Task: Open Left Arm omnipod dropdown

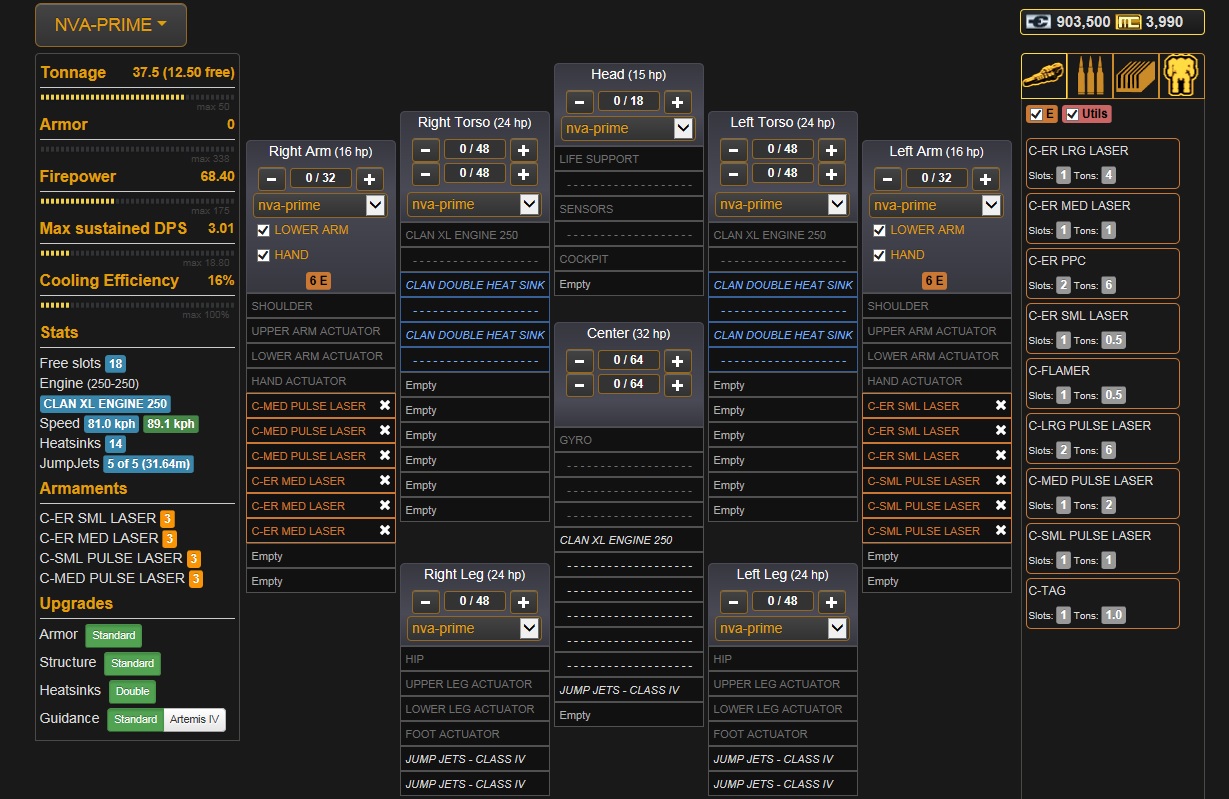Action: tap(936, 205)
